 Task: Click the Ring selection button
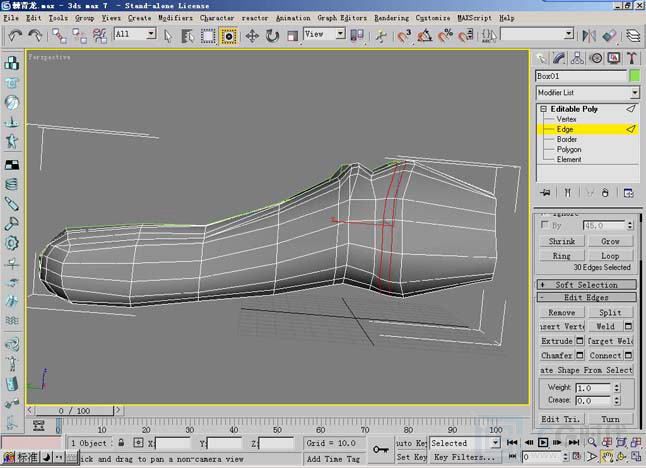pos(562,256)
